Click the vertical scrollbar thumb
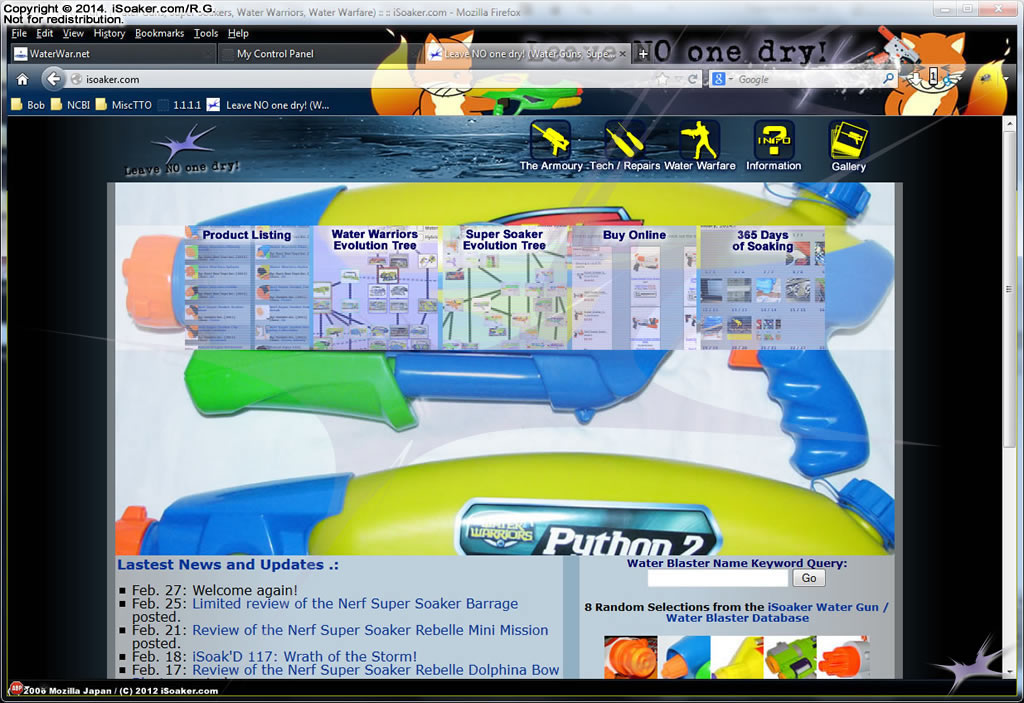 1010,289
